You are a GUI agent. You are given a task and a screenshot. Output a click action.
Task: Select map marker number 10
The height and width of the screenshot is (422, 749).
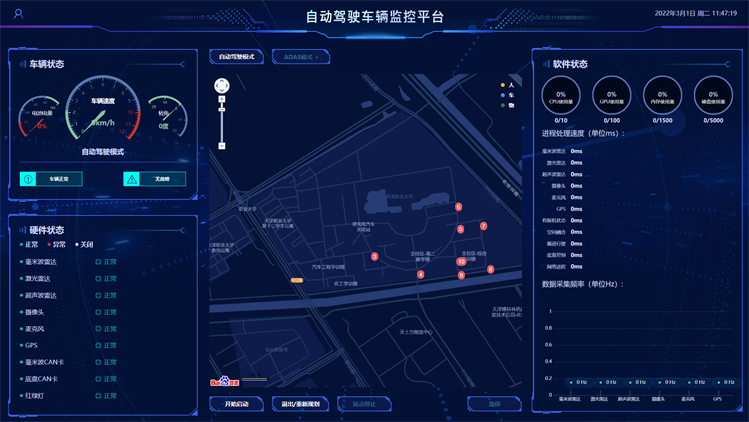click(461, 261)
